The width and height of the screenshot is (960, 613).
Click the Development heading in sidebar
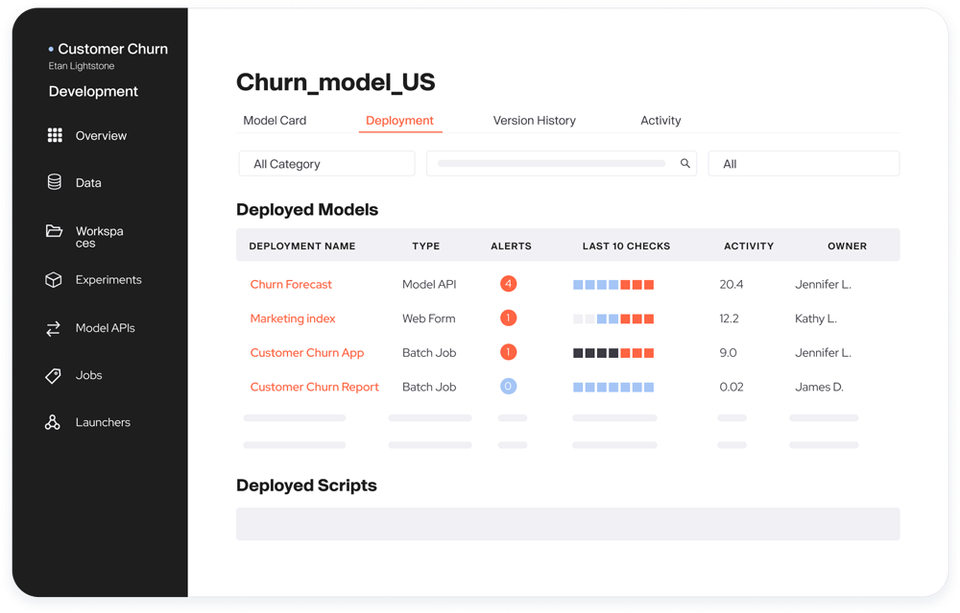93,91
